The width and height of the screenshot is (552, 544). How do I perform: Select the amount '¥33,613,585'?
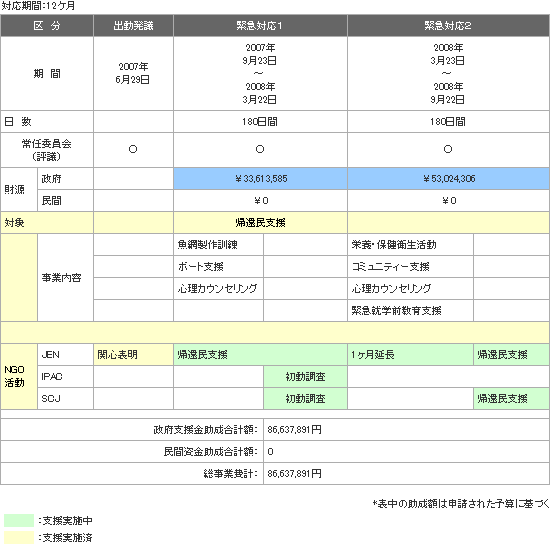click(x=260, y=179)
